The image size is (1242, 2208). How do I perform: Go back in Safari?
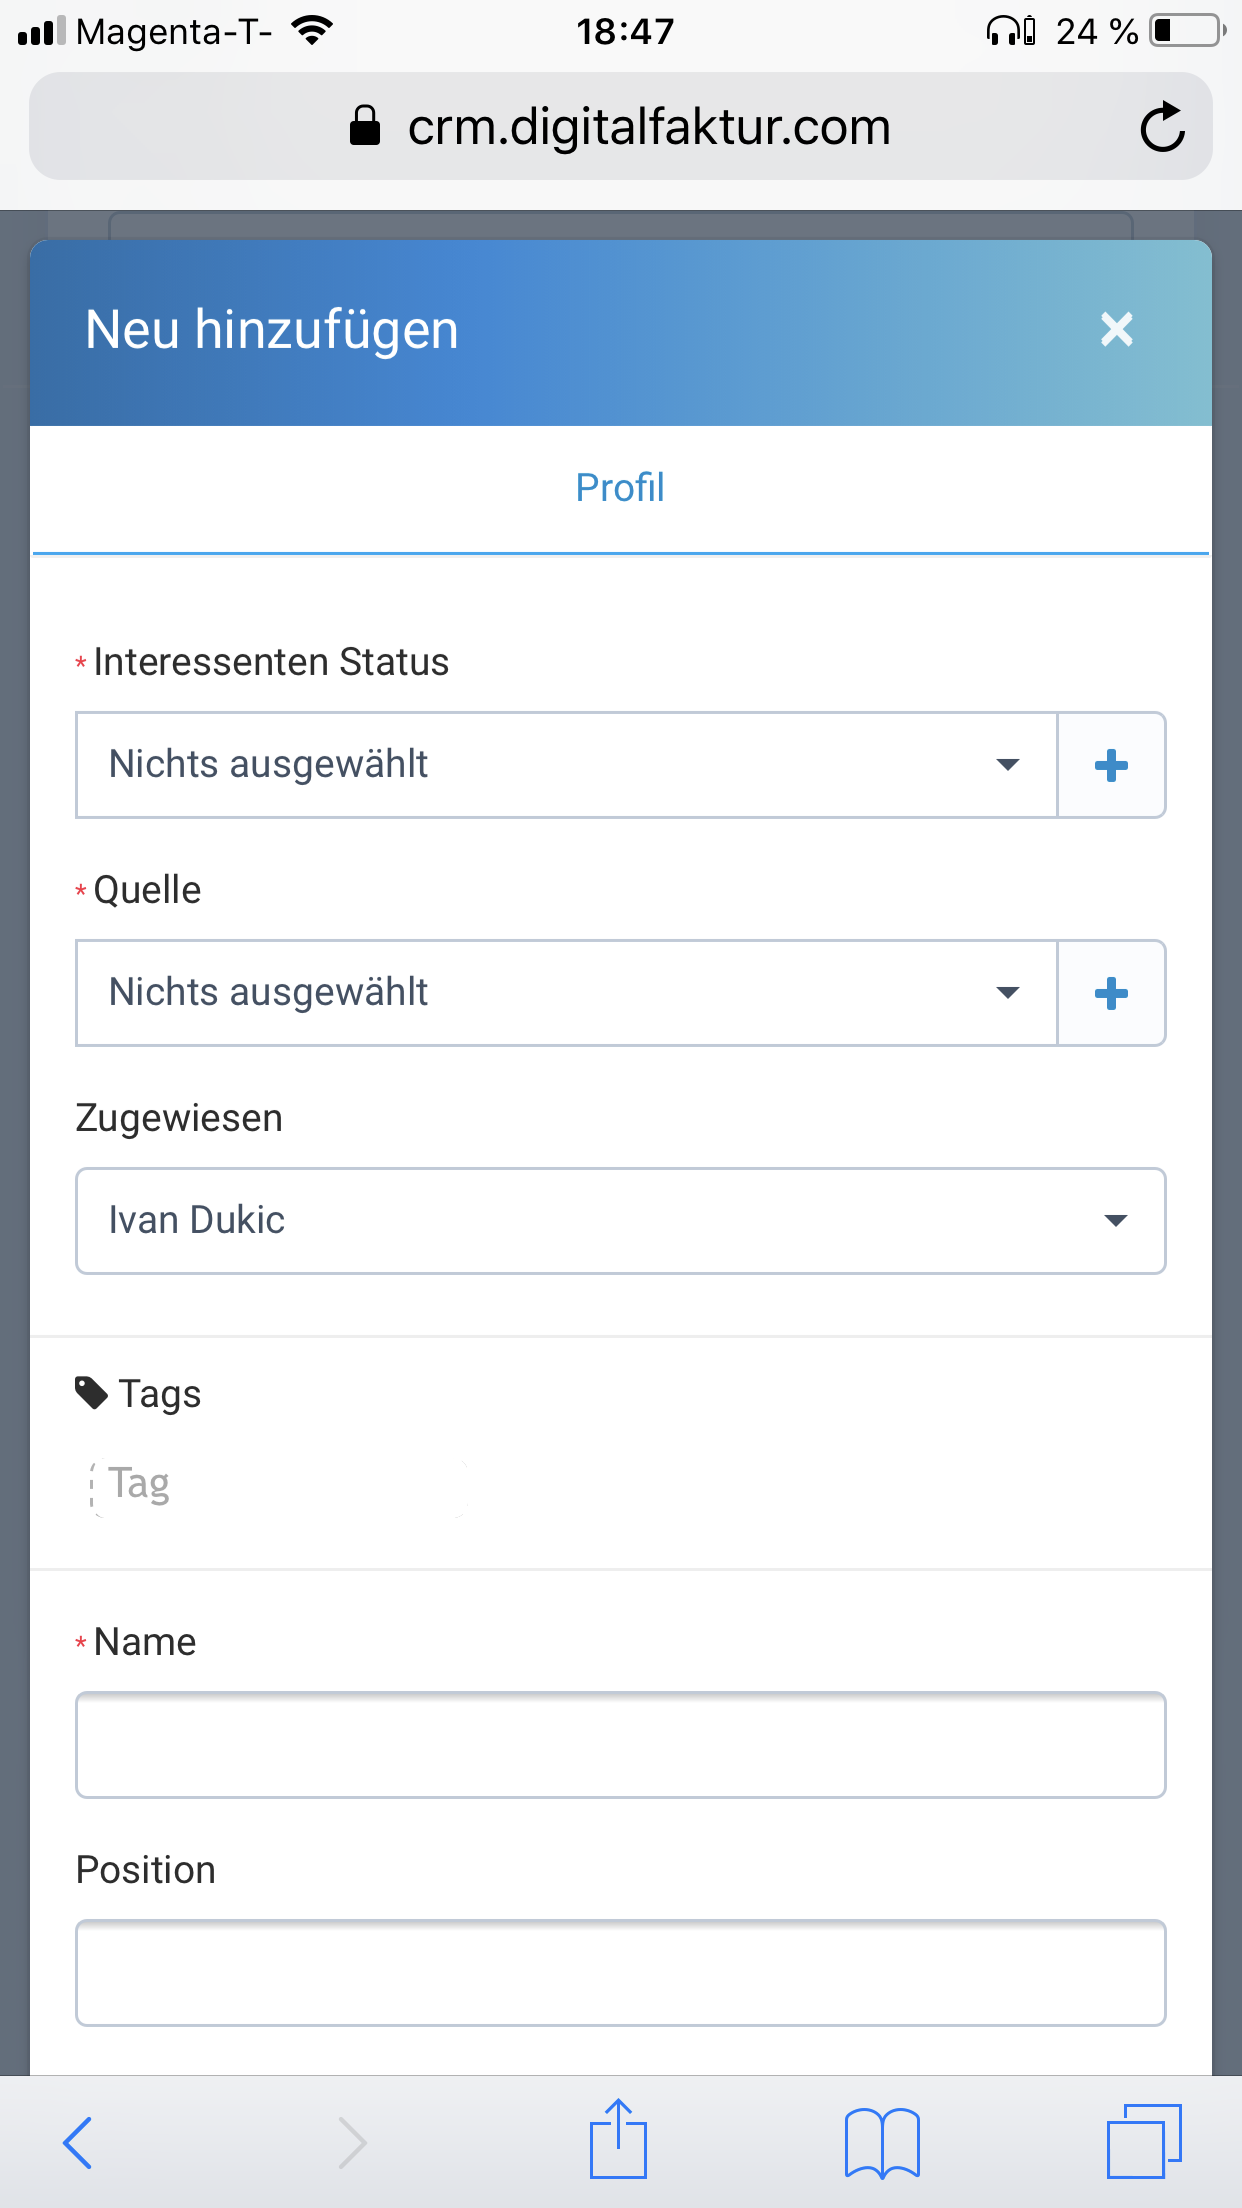(x=77, y=2142)
